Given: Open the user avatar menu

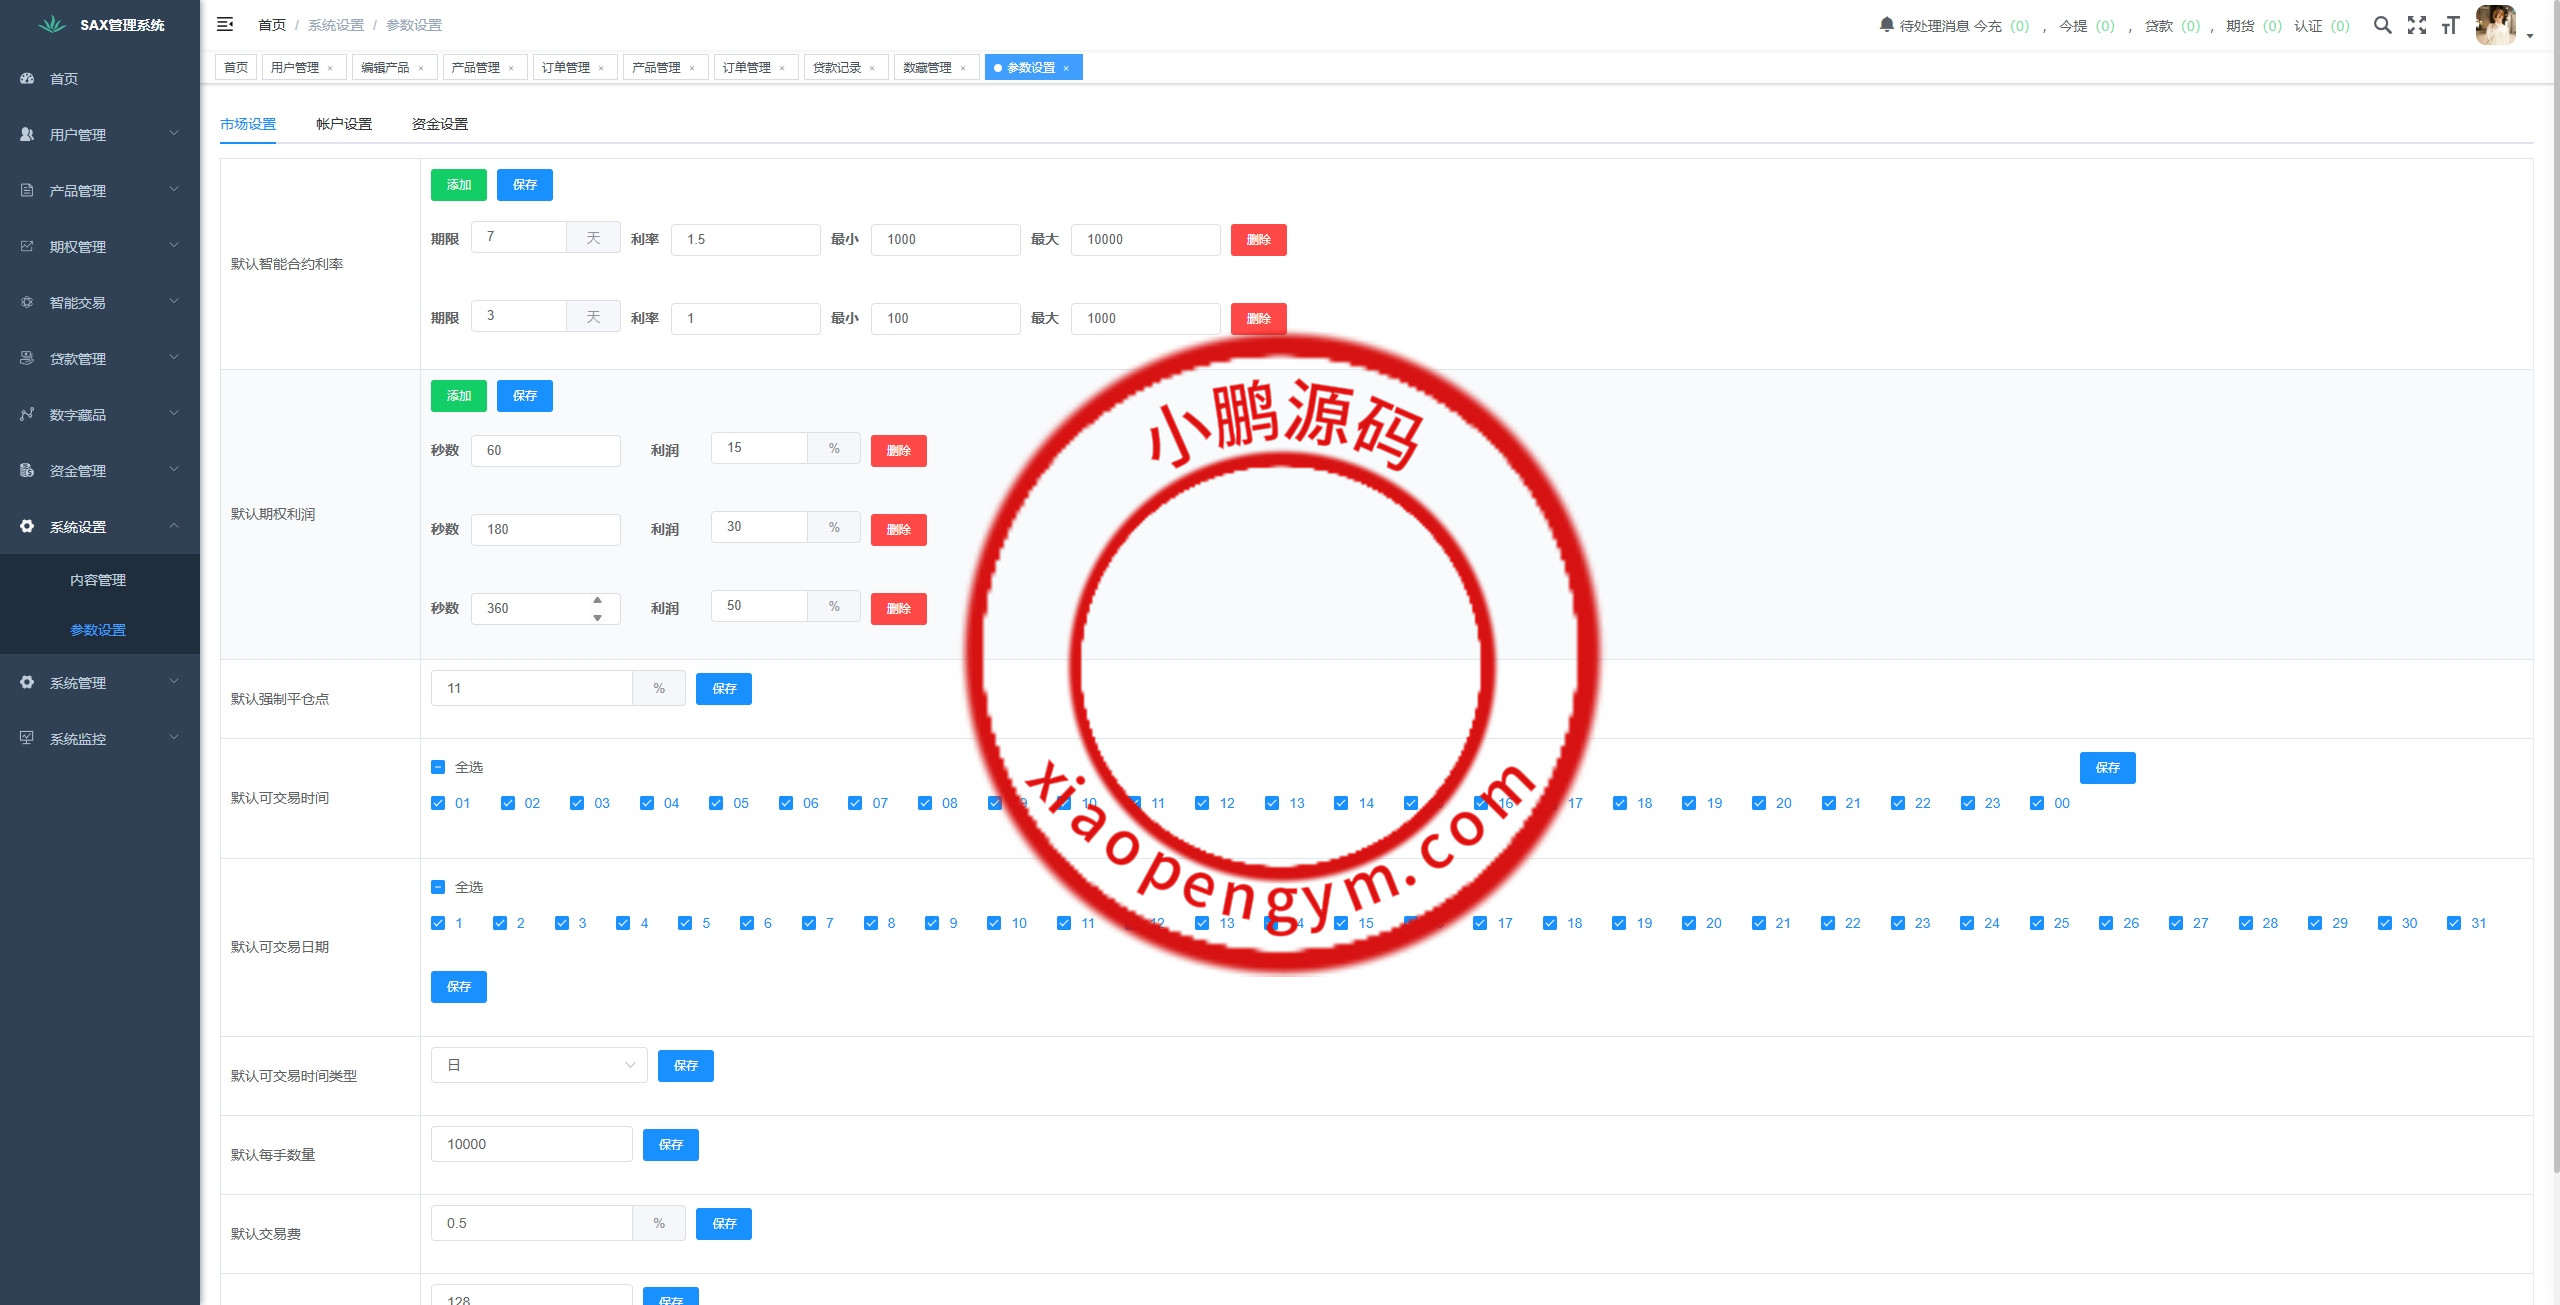Looking at the screenshot, I should (2496, 25).
